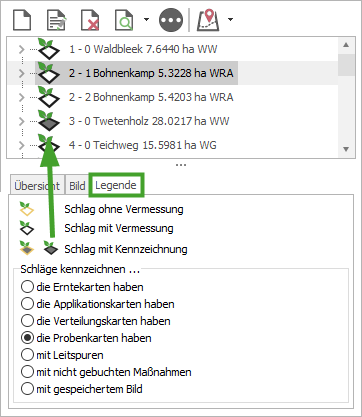This screenshot has width=362, height=417.
Task: Select radio die Applikationskarten haben
Action: pyautogui.click(x=27, y=304)
